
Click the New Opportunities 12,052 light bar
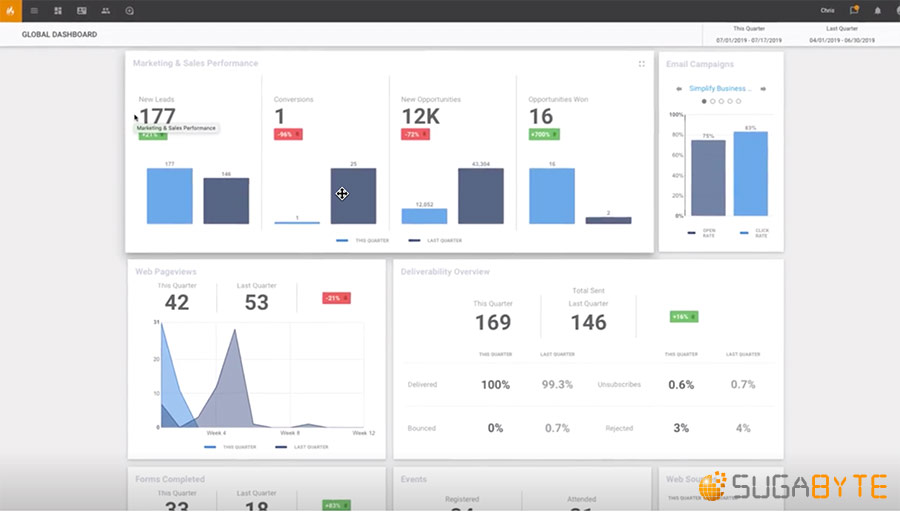point(424,216)
